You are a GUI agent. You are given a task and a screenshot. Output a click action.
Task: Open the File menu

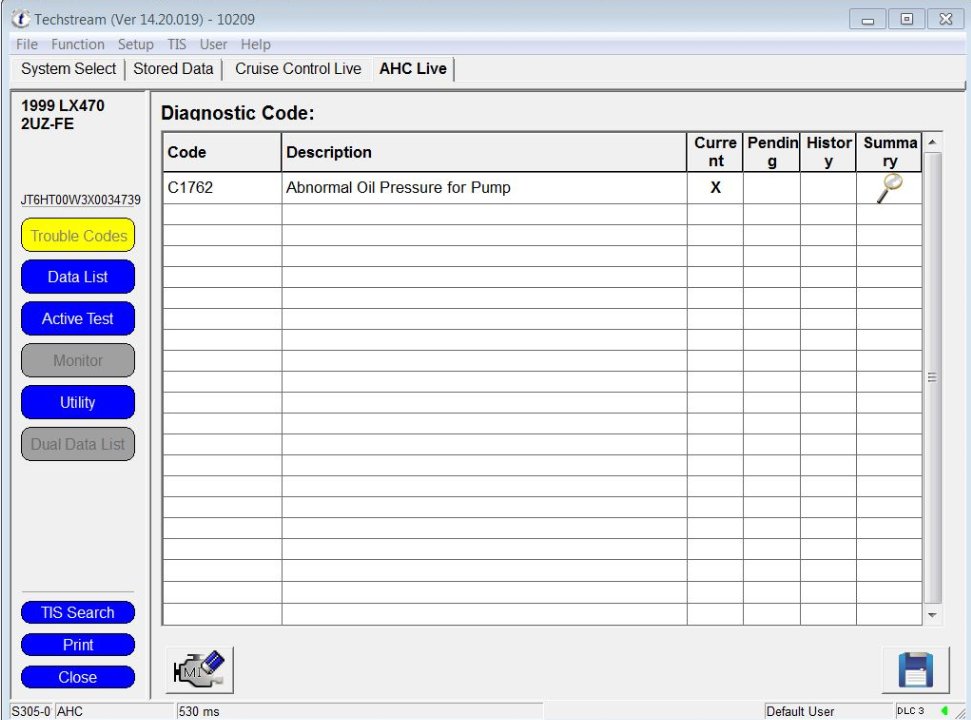coord(27,45)
